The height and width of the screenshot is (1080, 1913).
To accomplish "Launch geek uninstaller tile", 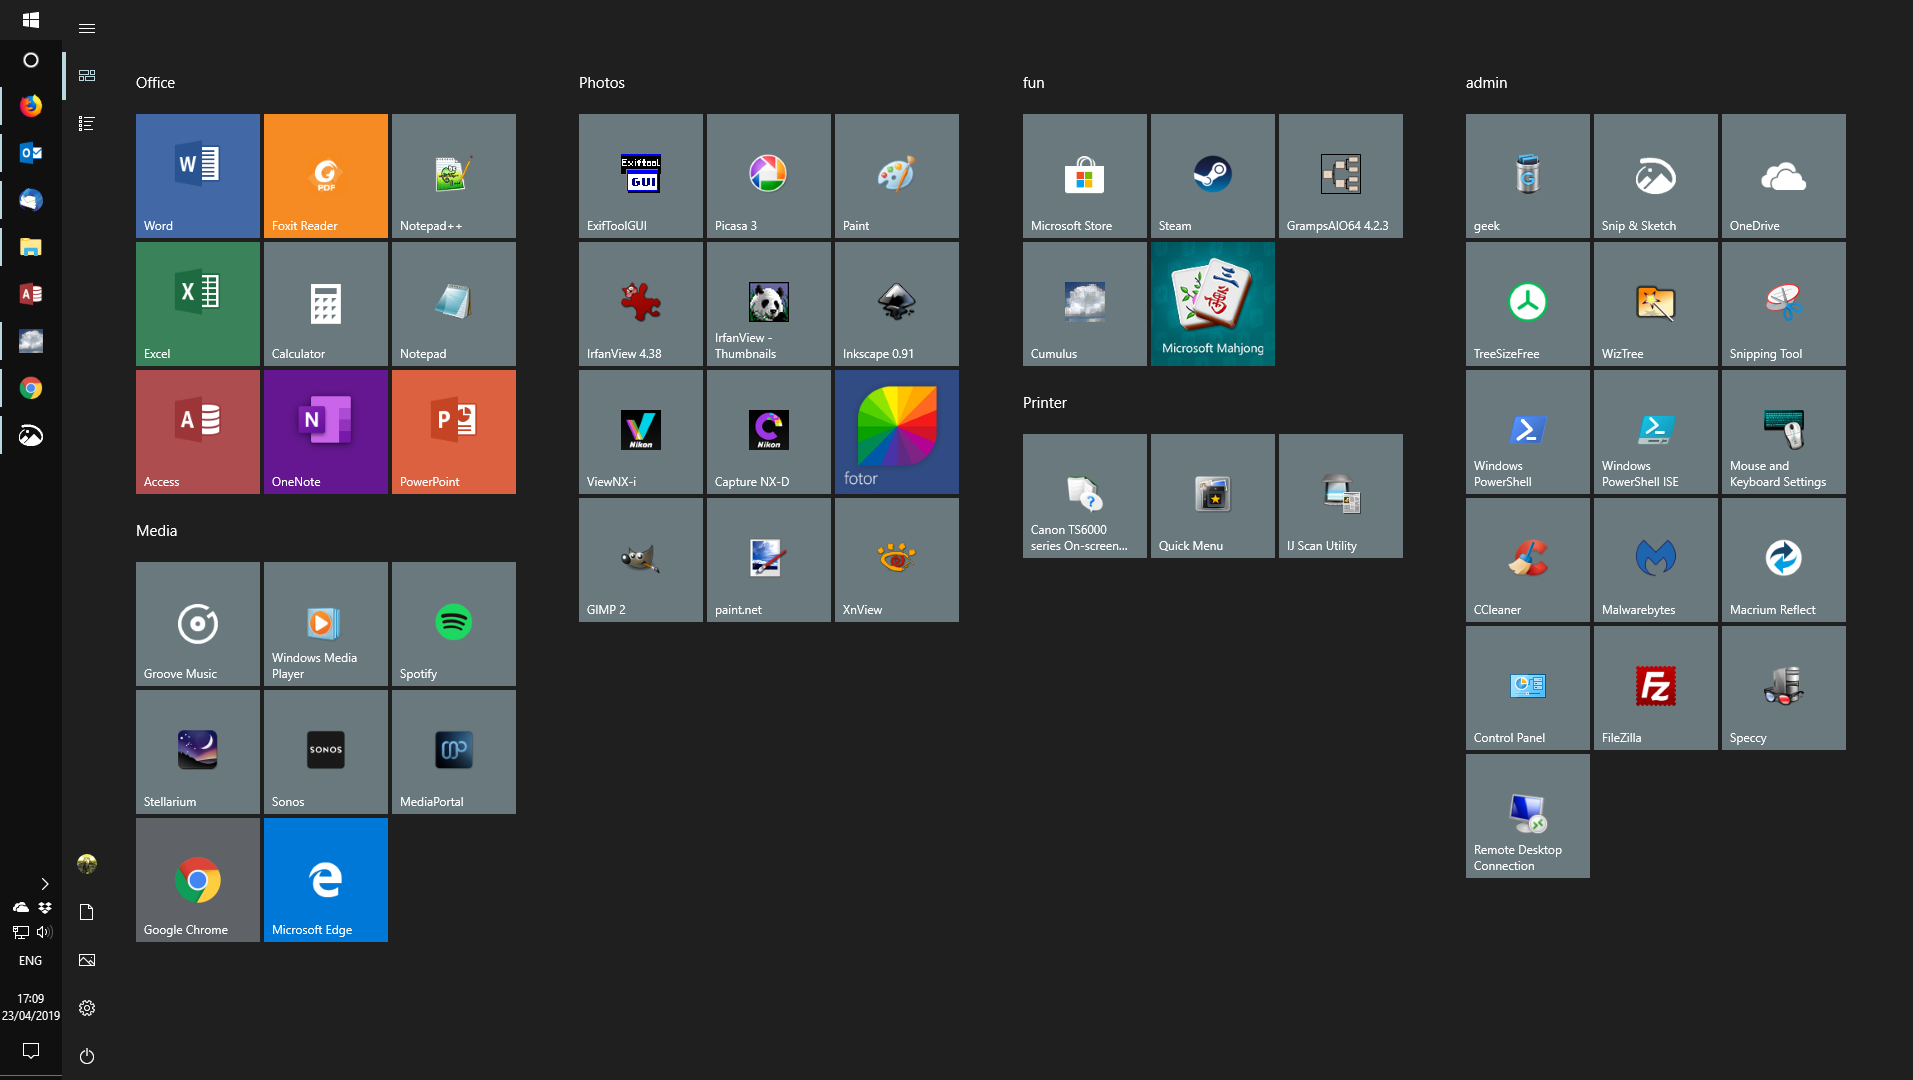I will tap(1528, 176).
